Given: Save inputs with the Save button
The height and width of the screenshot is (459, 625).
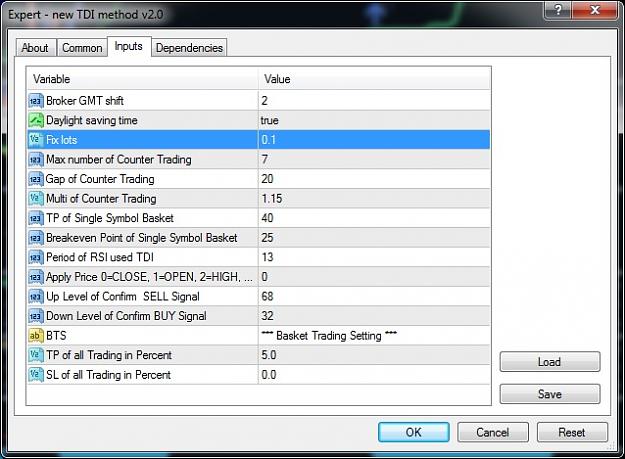Looking at the screenshot, I should [550, 394].
